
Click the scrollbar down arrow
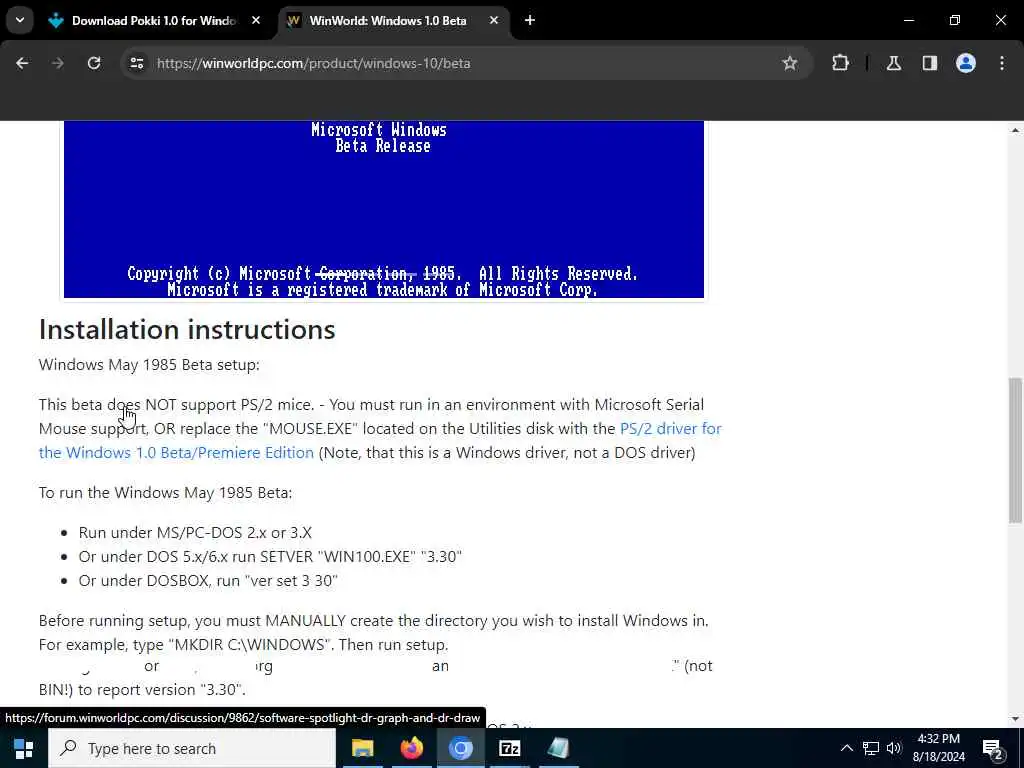(1015, 718)
